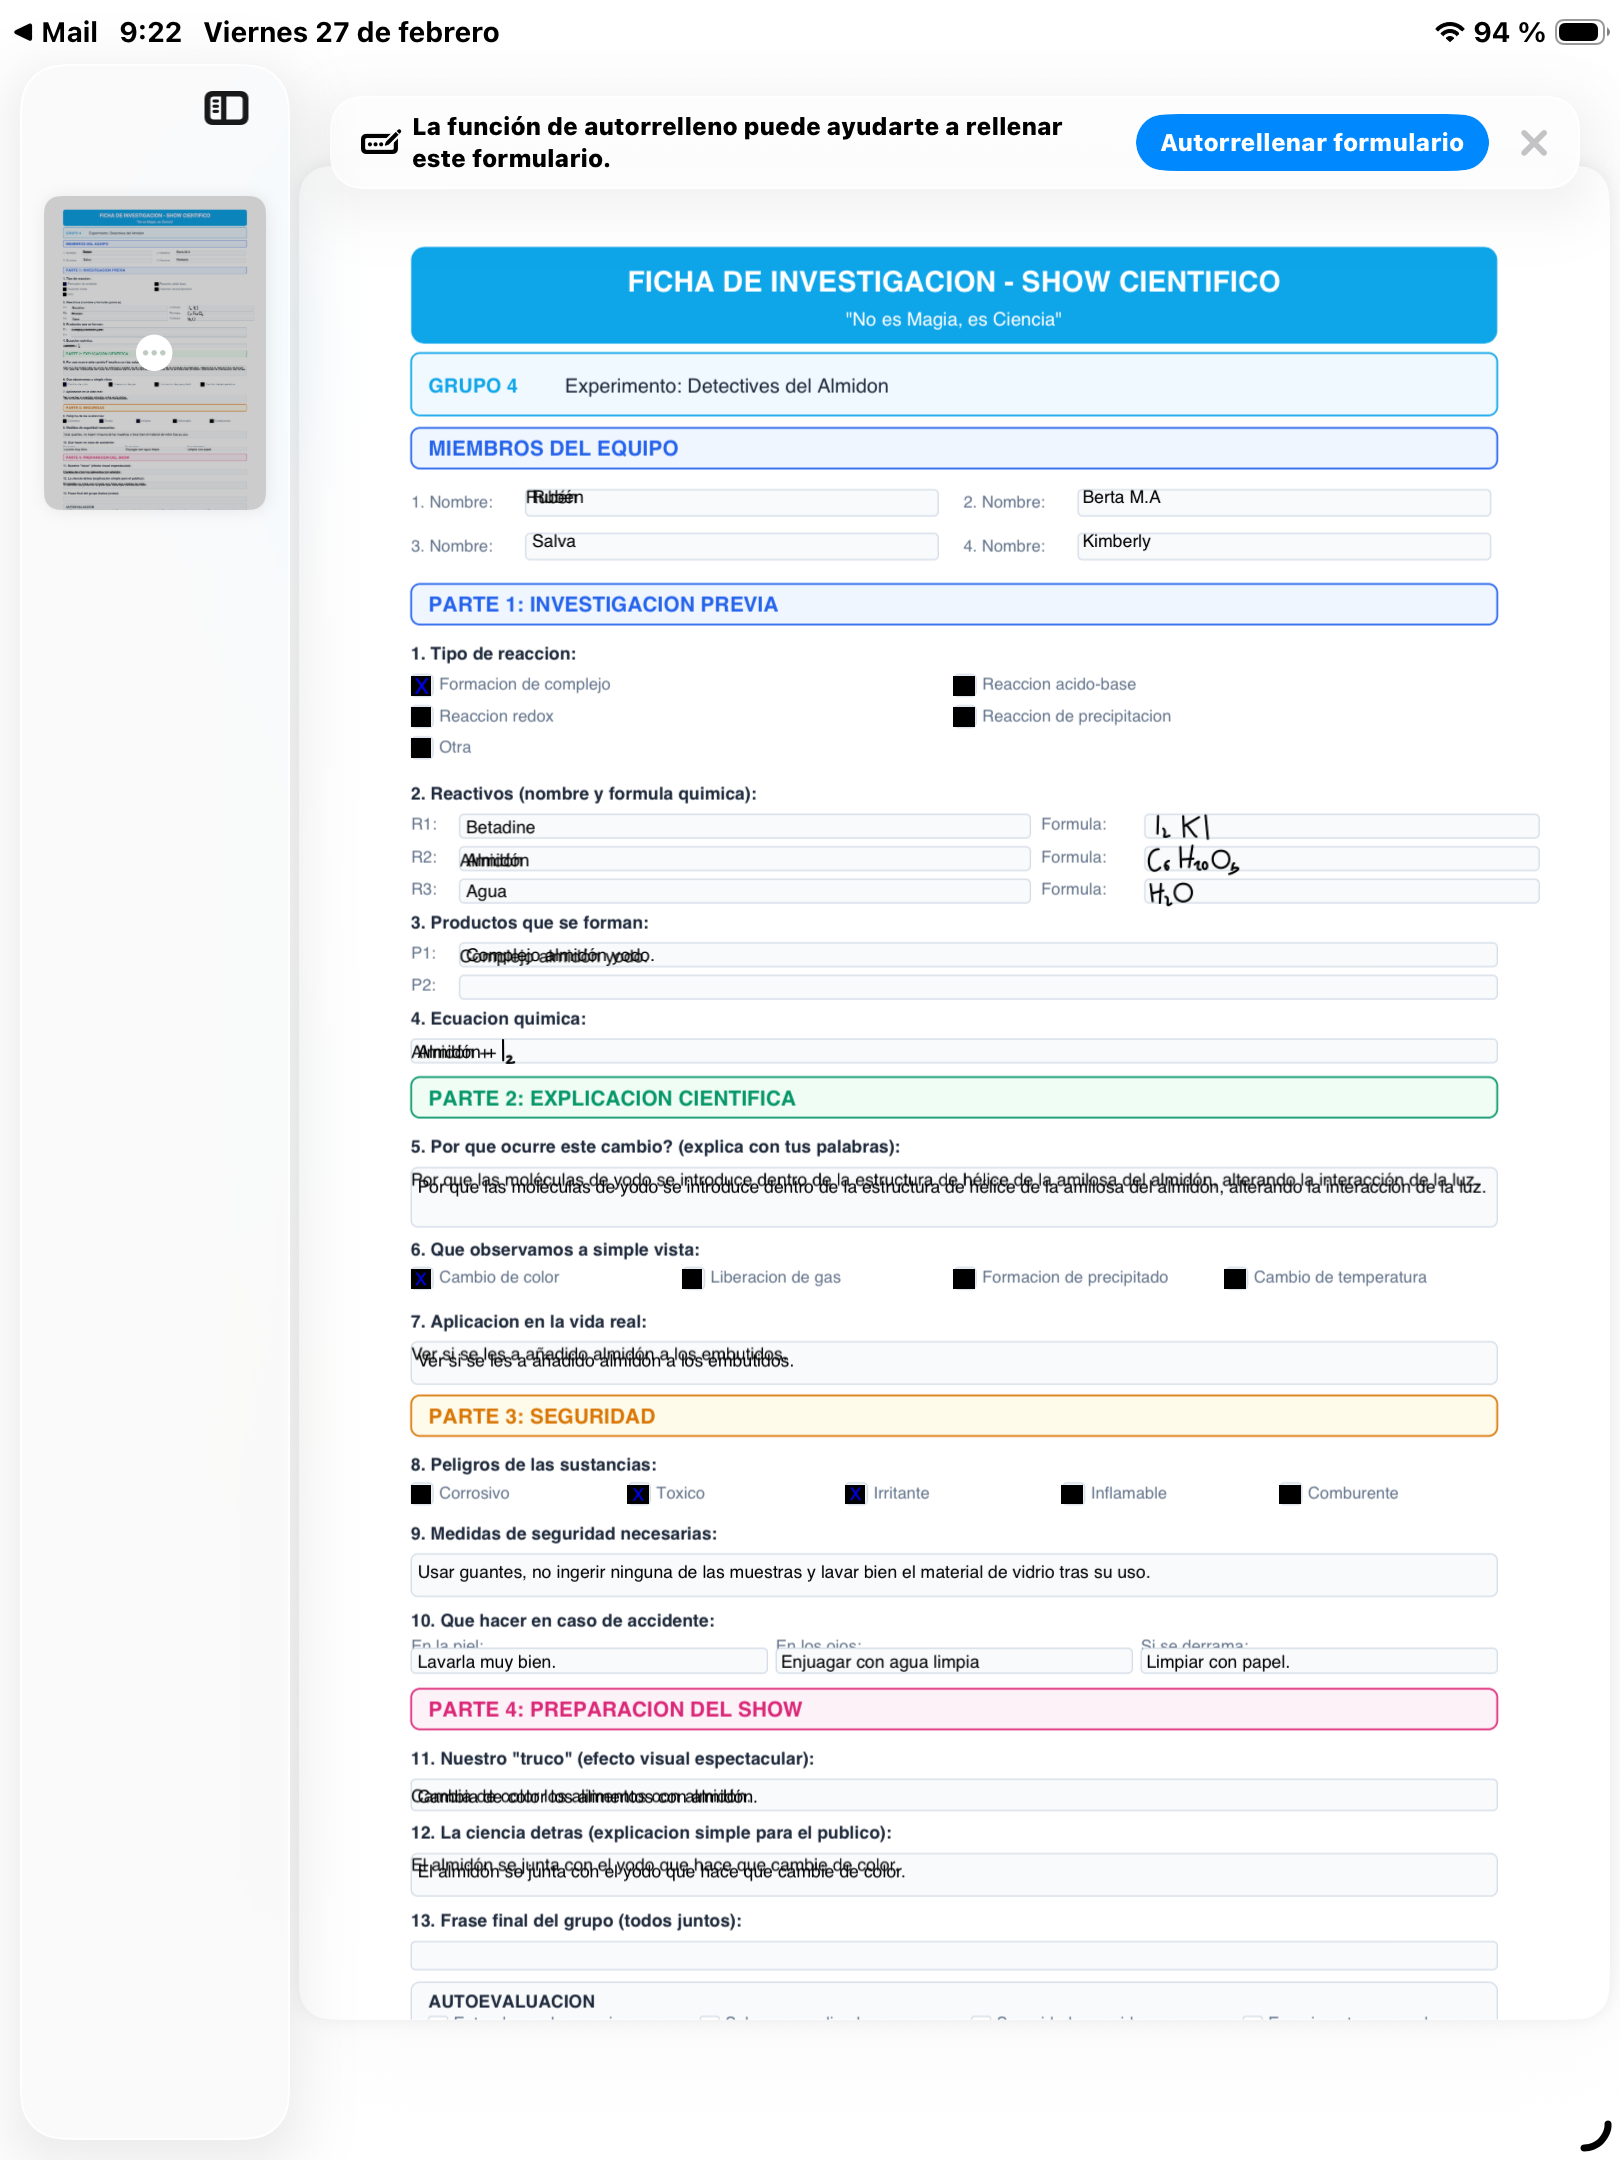1620x2160 pixels.
Task: Uncheck the Formacion de complejo checkbox
Action: pyautogui.click(x=422, y=685)
